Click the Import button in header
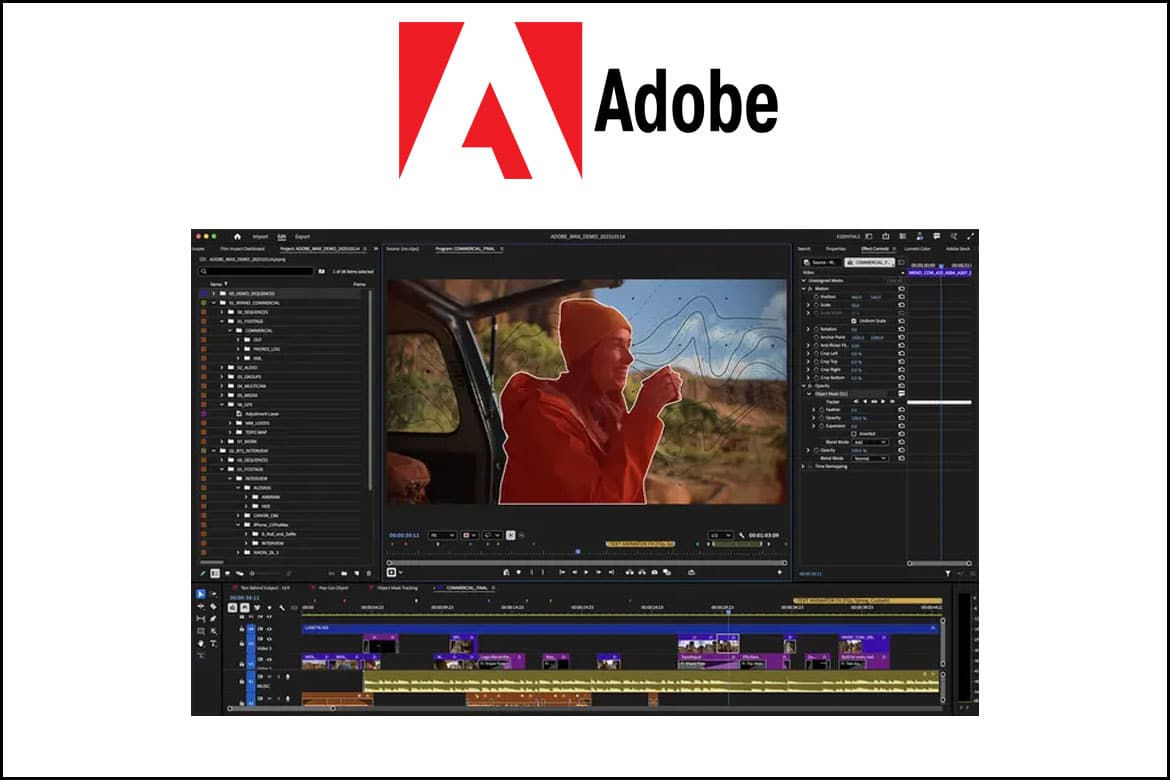 pyautogui.click(x=260, y=237)
